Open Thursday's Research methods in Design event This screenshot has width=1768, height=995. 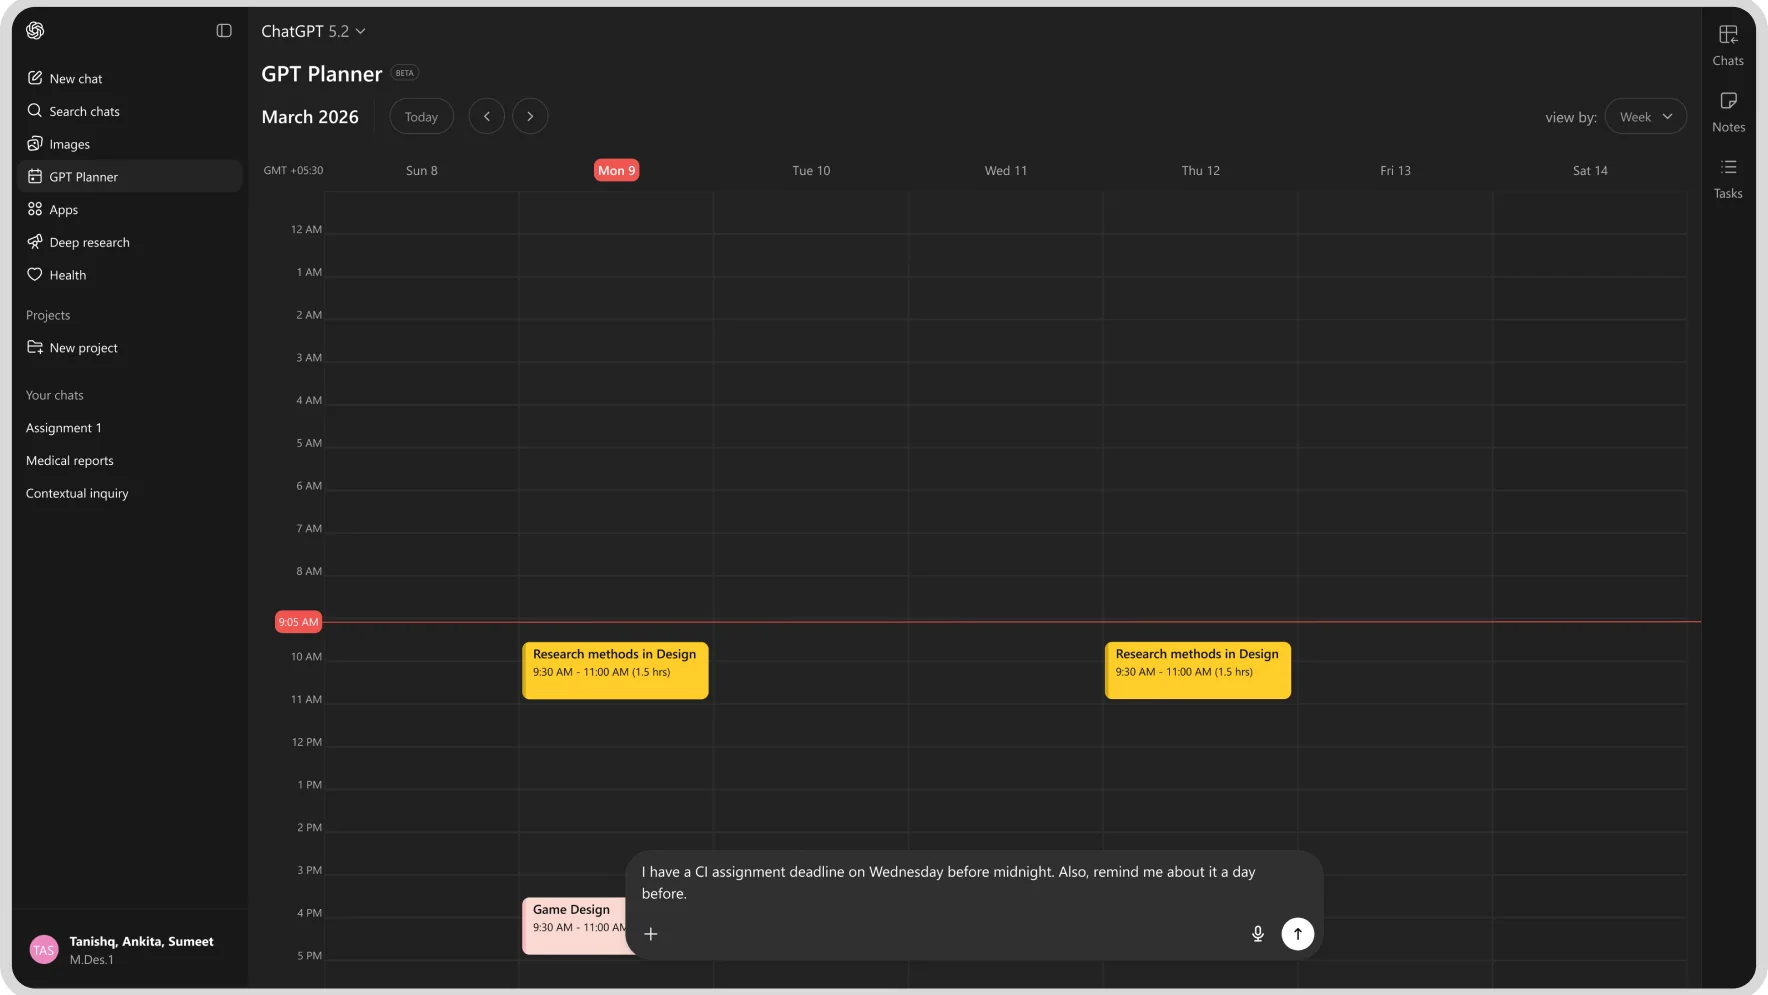[x=1198, y=670]
